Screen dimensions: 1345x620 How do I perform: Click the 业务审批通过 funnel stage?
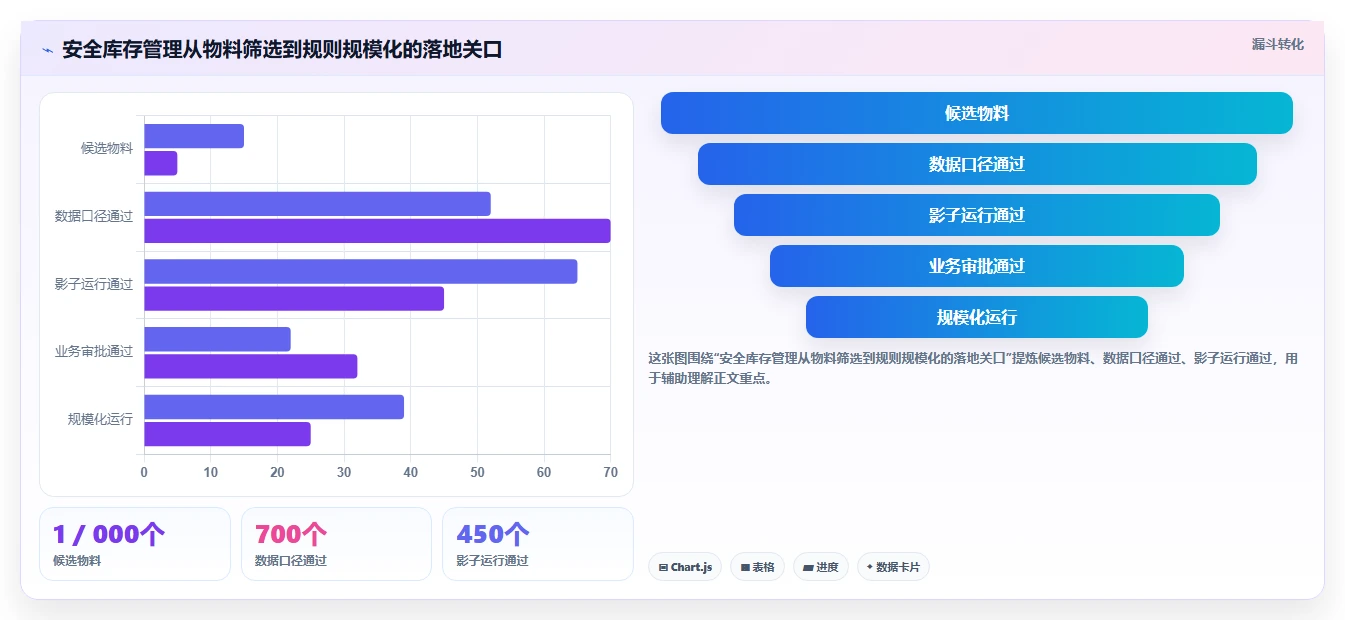click(x=977, y=266)
